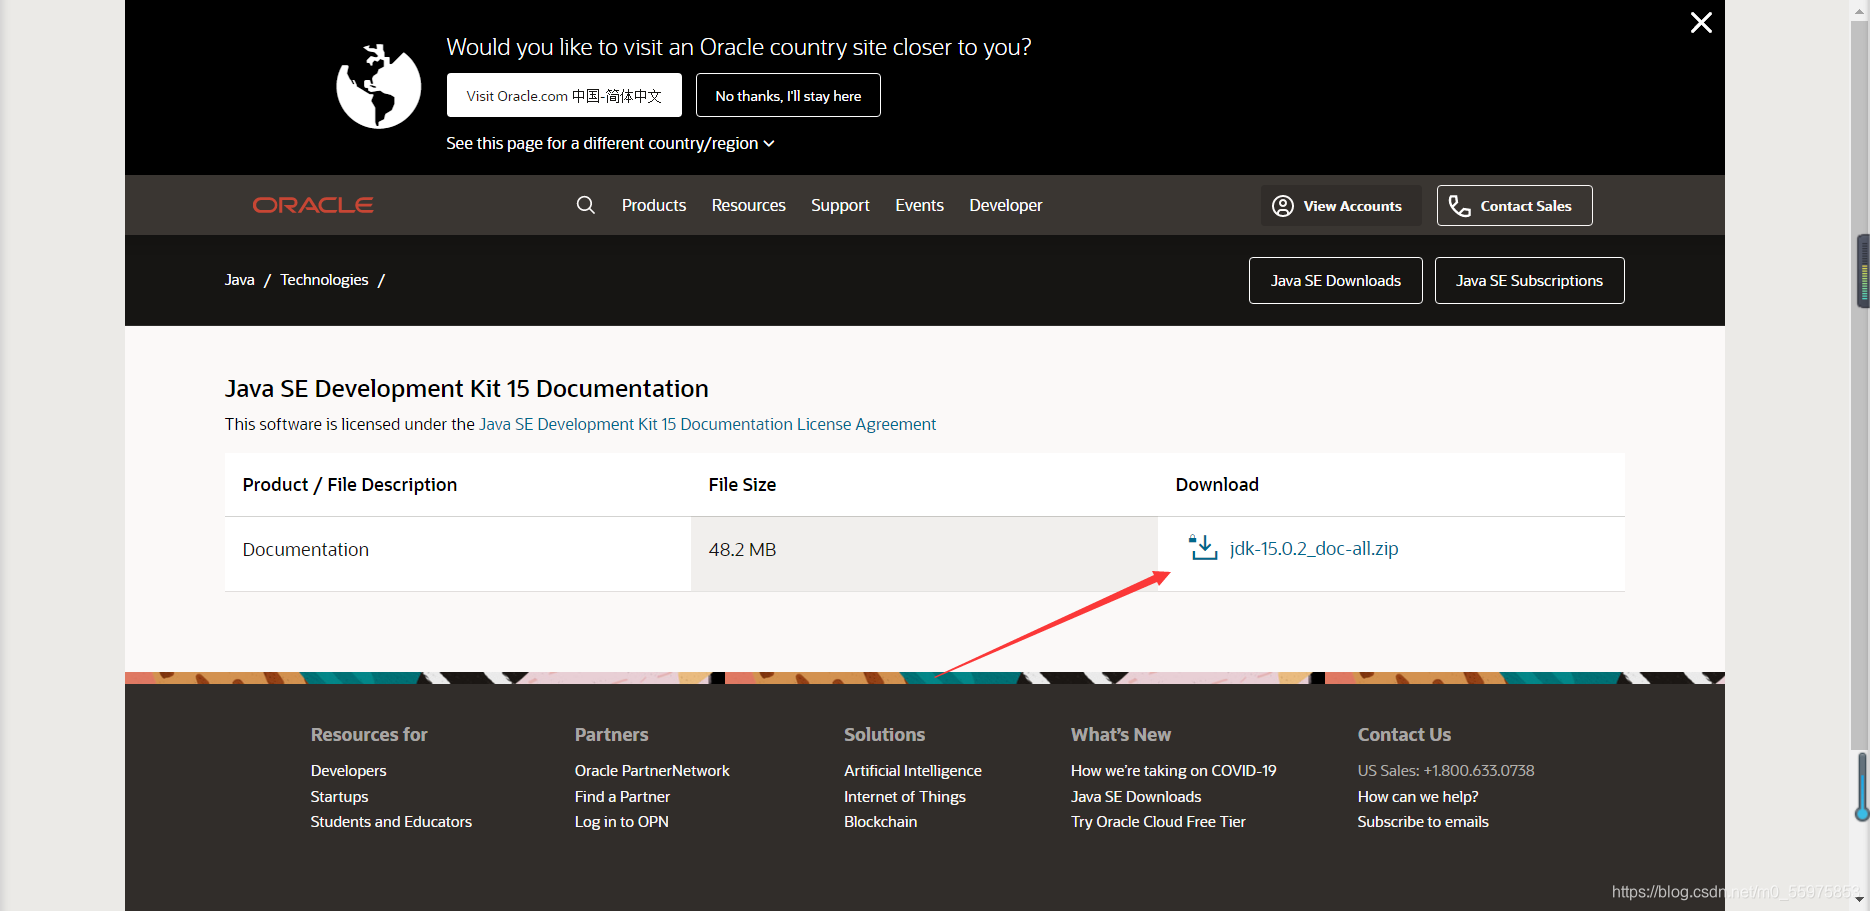Viewport: 1870px width, 911px height.
Task: Click Startups footer link
Action: [x=339, y=797]
